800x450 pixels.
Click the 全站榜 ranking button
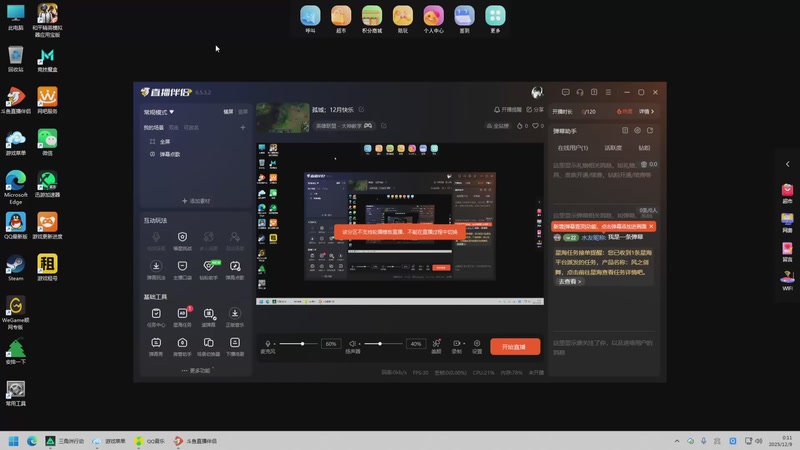tap(497, 126)
